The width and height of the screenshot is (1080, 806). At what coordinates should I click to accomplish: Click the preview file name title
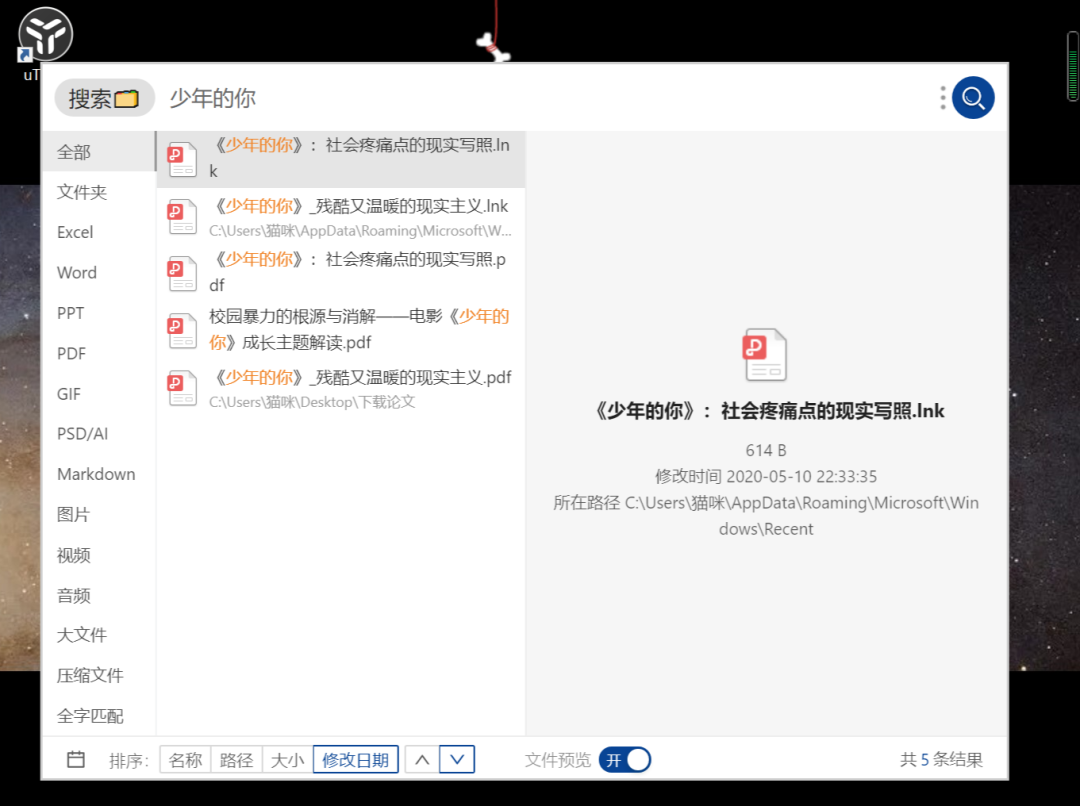pyautogui.click(x=767, y=411)
